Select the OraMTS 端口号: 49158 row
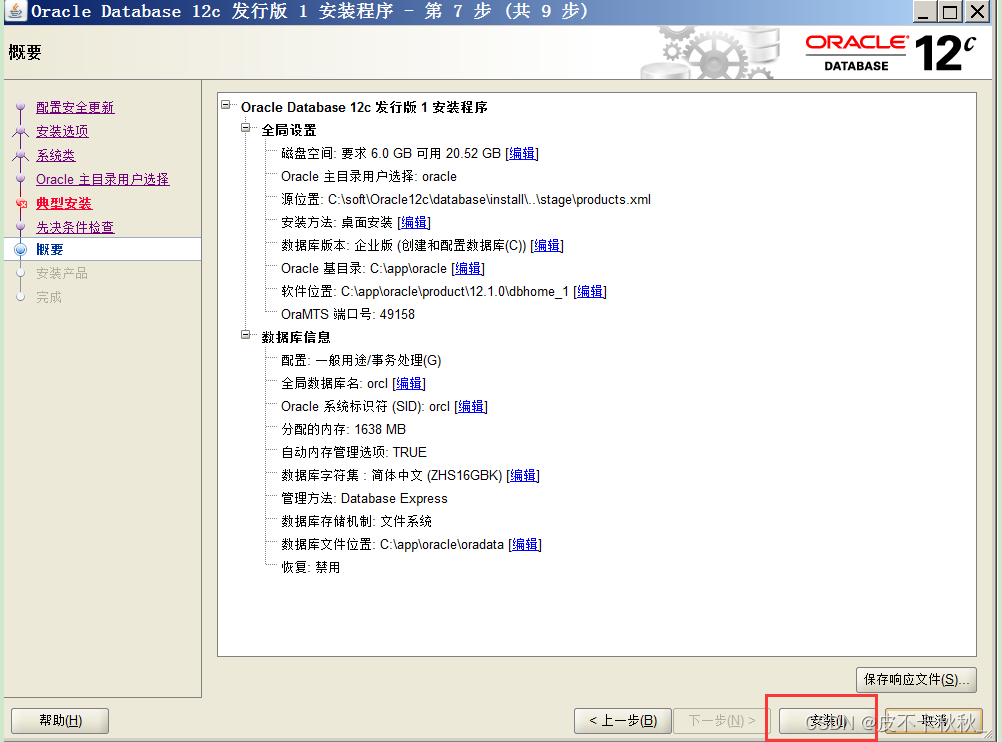The height and width of the screenshot is (742, 1002). 348,314
